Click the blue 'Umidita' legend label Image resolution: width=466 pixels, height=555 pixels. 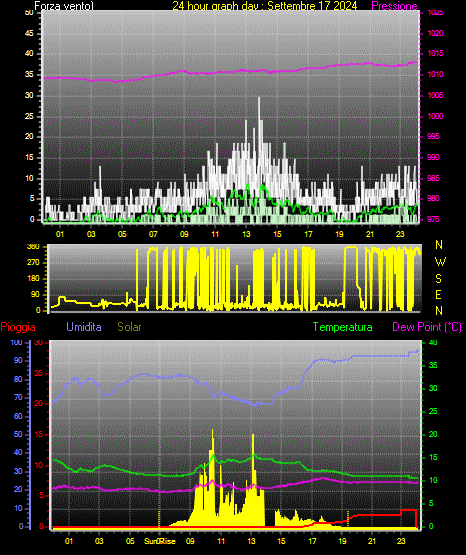tap(84, 327)
